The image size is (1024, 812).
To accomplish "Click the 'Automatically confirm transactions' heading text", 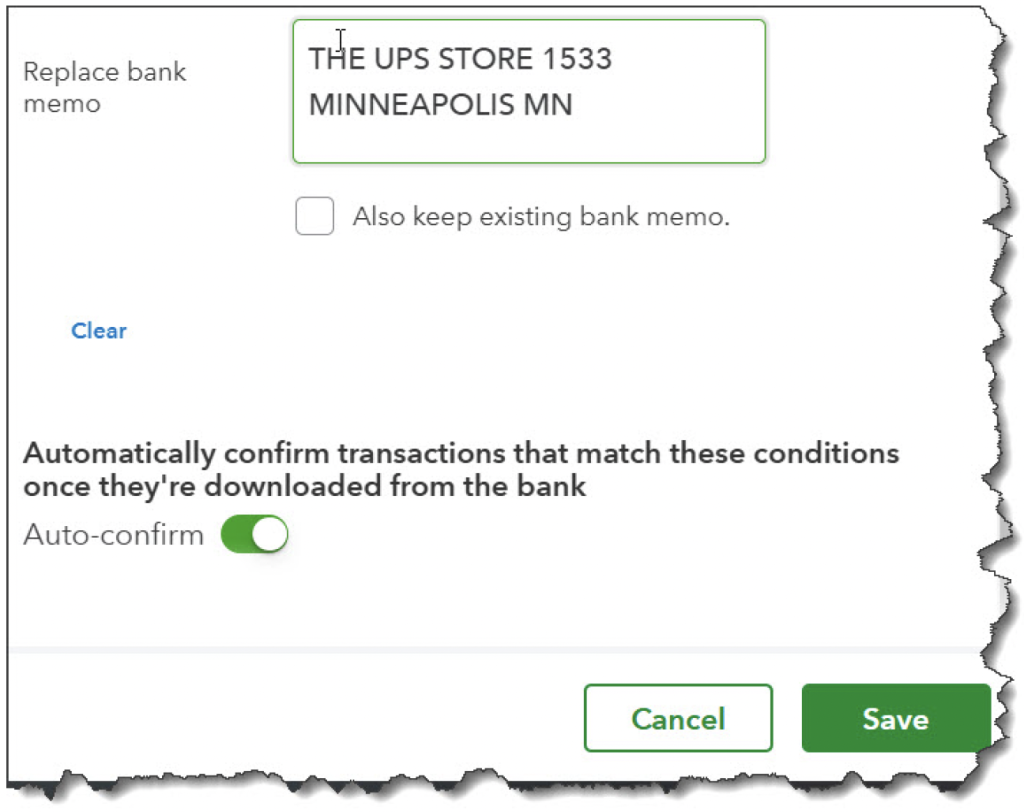I will [461, 453].
